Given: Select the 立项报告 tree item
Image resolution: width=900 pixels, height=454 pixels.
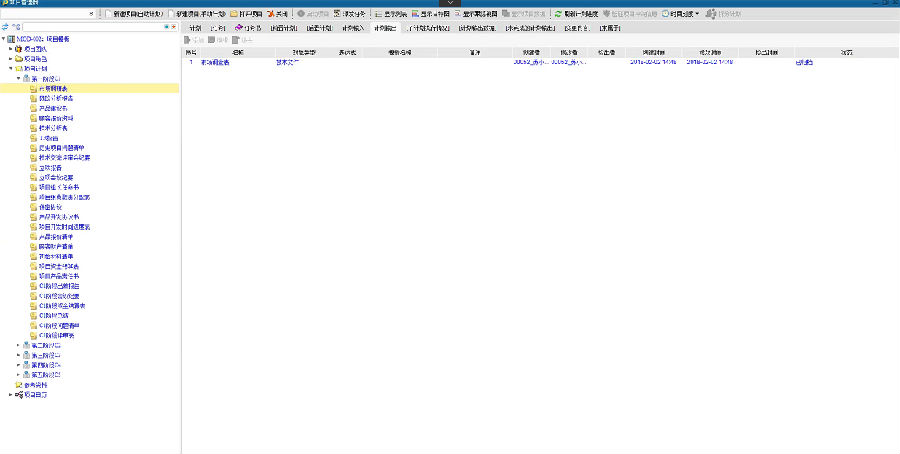Looking at the screenshot, I should 51,168.
